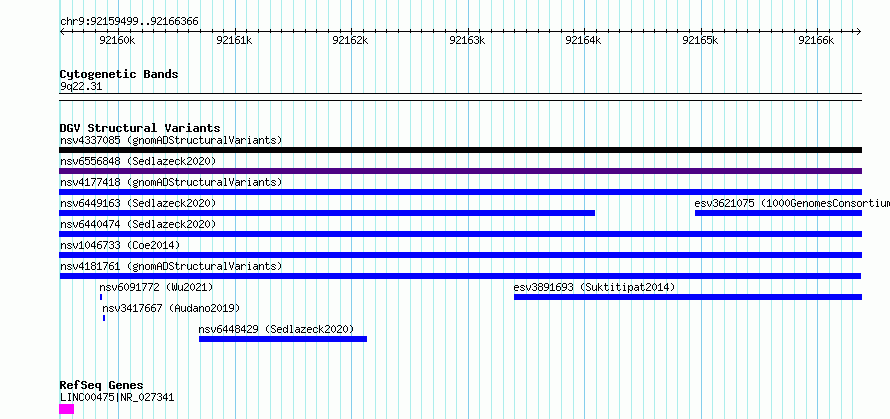
Task: Click the 92165k ruler position
Action: [x=700, y=40]
